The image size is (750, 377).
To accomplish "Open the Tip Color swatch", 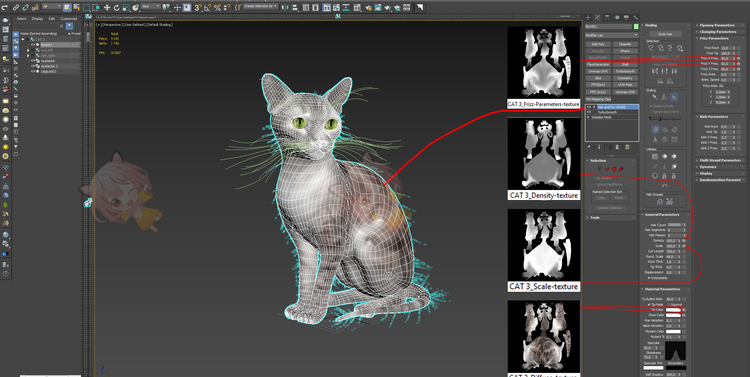I will click(x=673, y=310).
